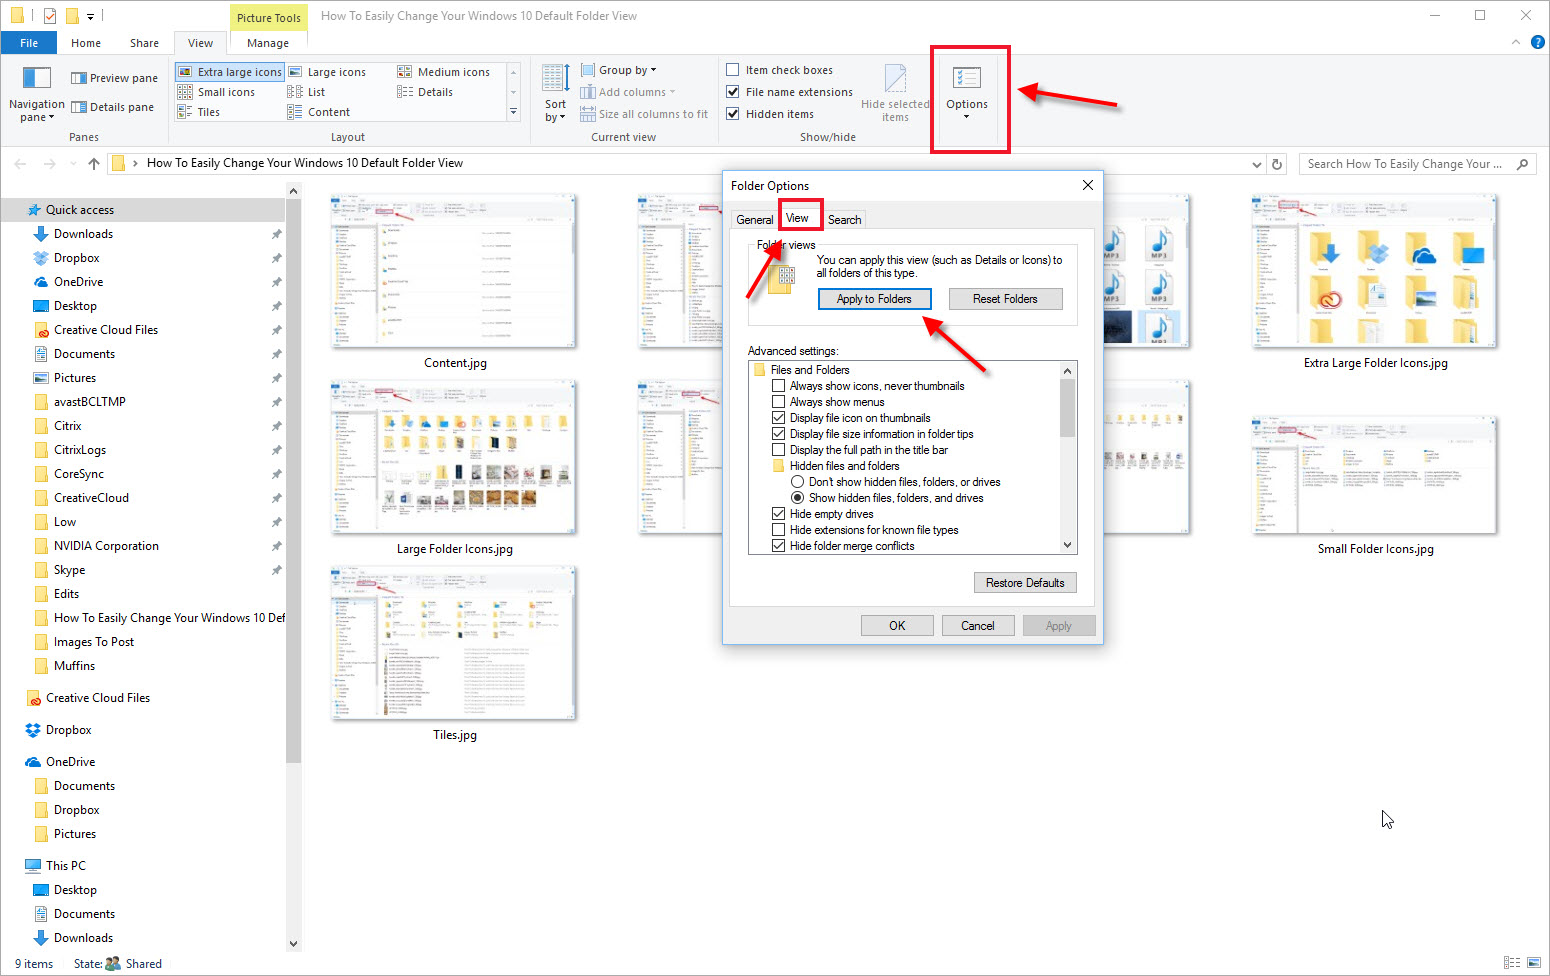Screen dimensions: 1550x976
Task: Open the Search tab in Folder Options
Action: [844, 218]
